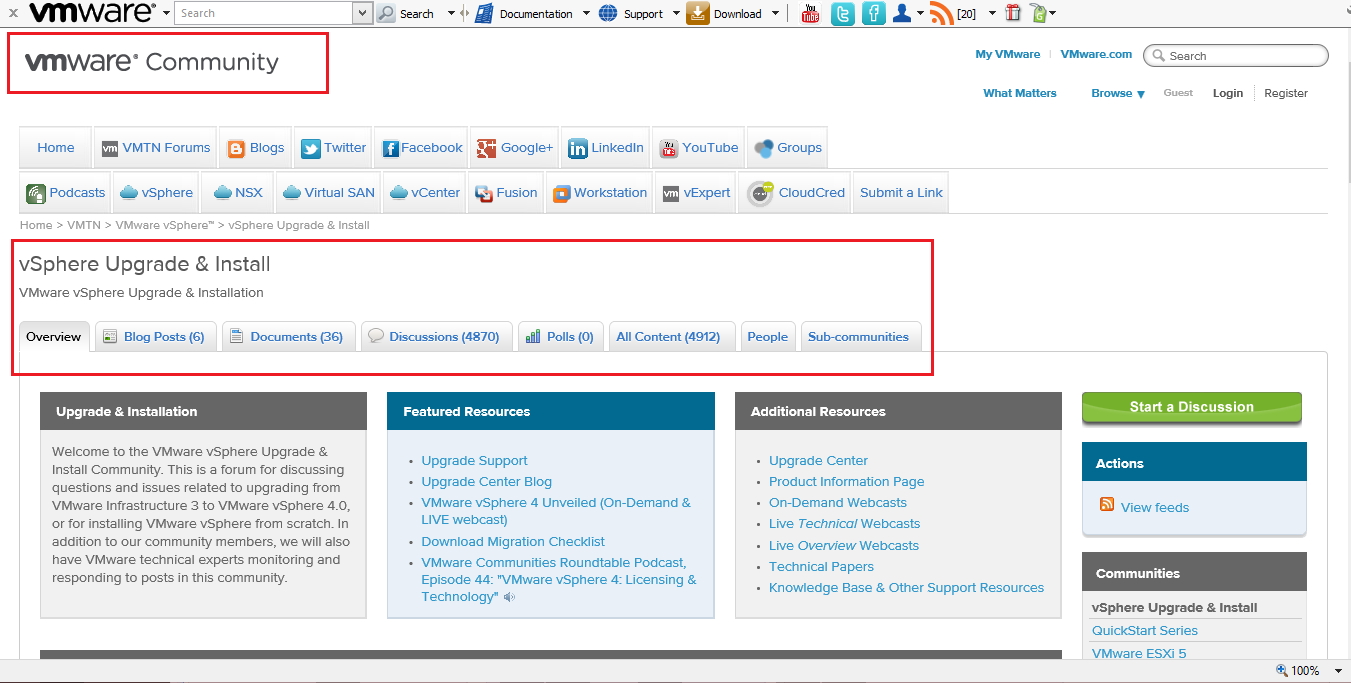1351x683 pixels.
Task: Click the YouTube icon in the browser toolbar
Action: click(x=811, y=13)
